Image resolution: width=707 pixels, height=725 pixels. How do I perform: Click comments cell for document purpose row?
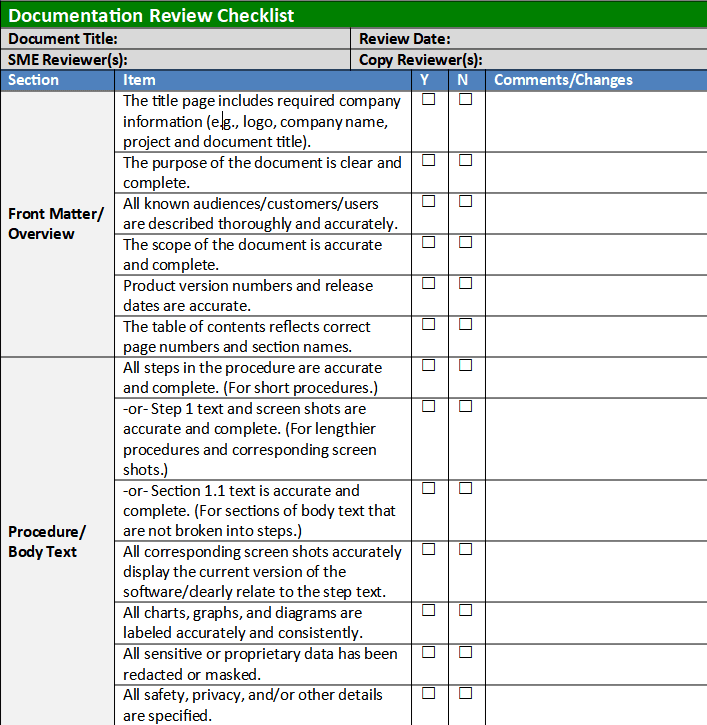pyautogui.click(x=595, y=172)
